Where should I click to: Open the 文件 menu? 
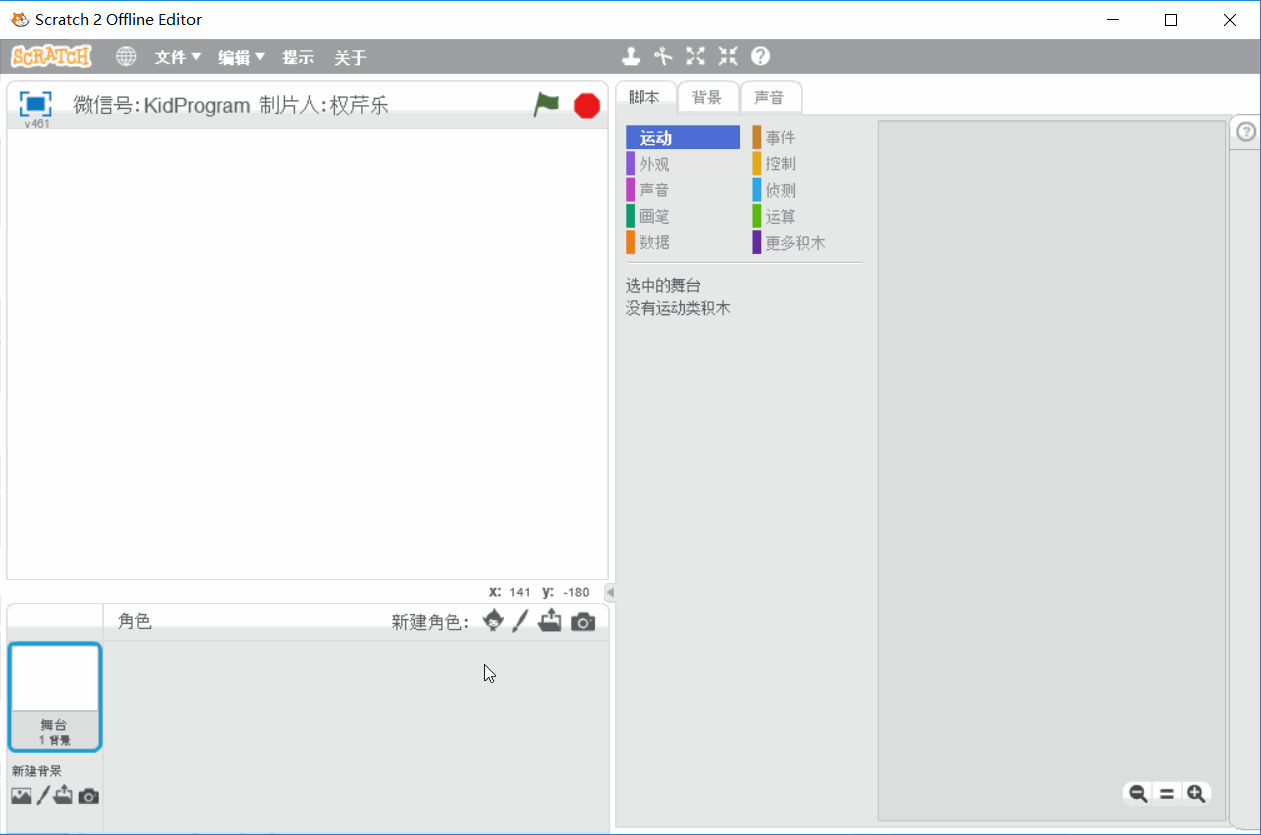(x=177, y=57)
